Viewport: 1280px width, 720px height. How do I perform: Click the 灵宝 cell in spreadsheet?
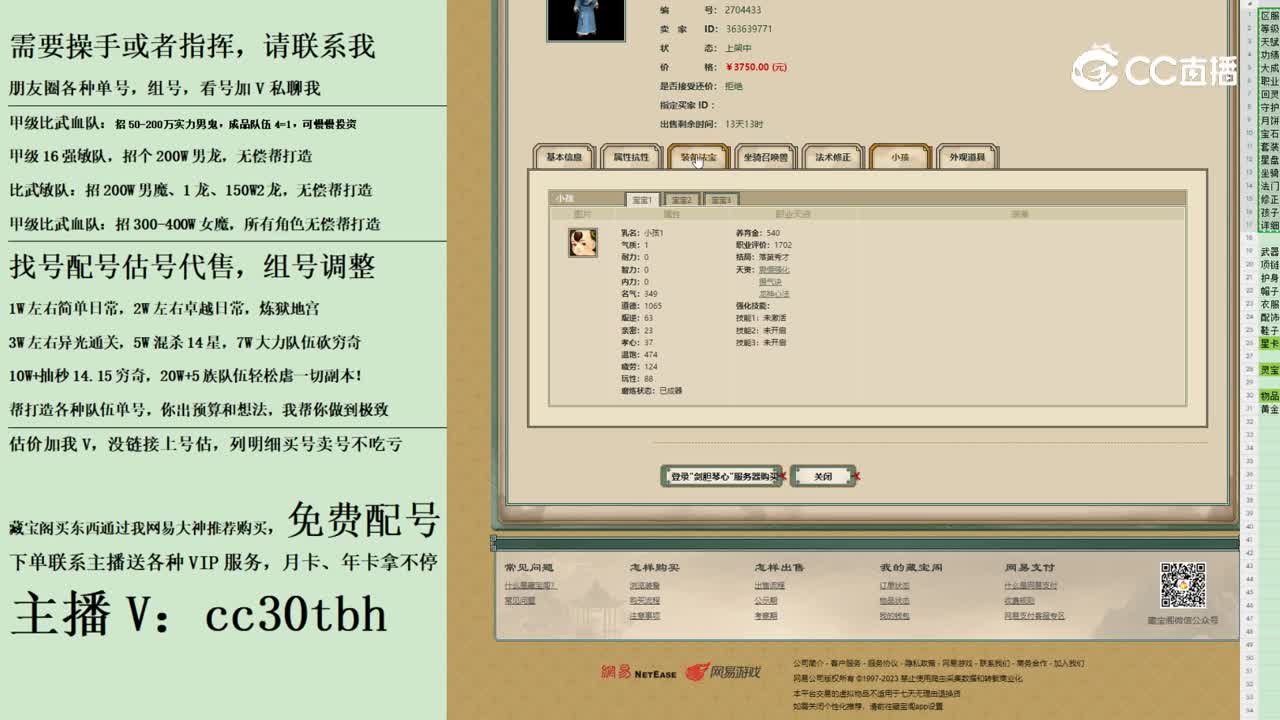(x=1269, y=370)
